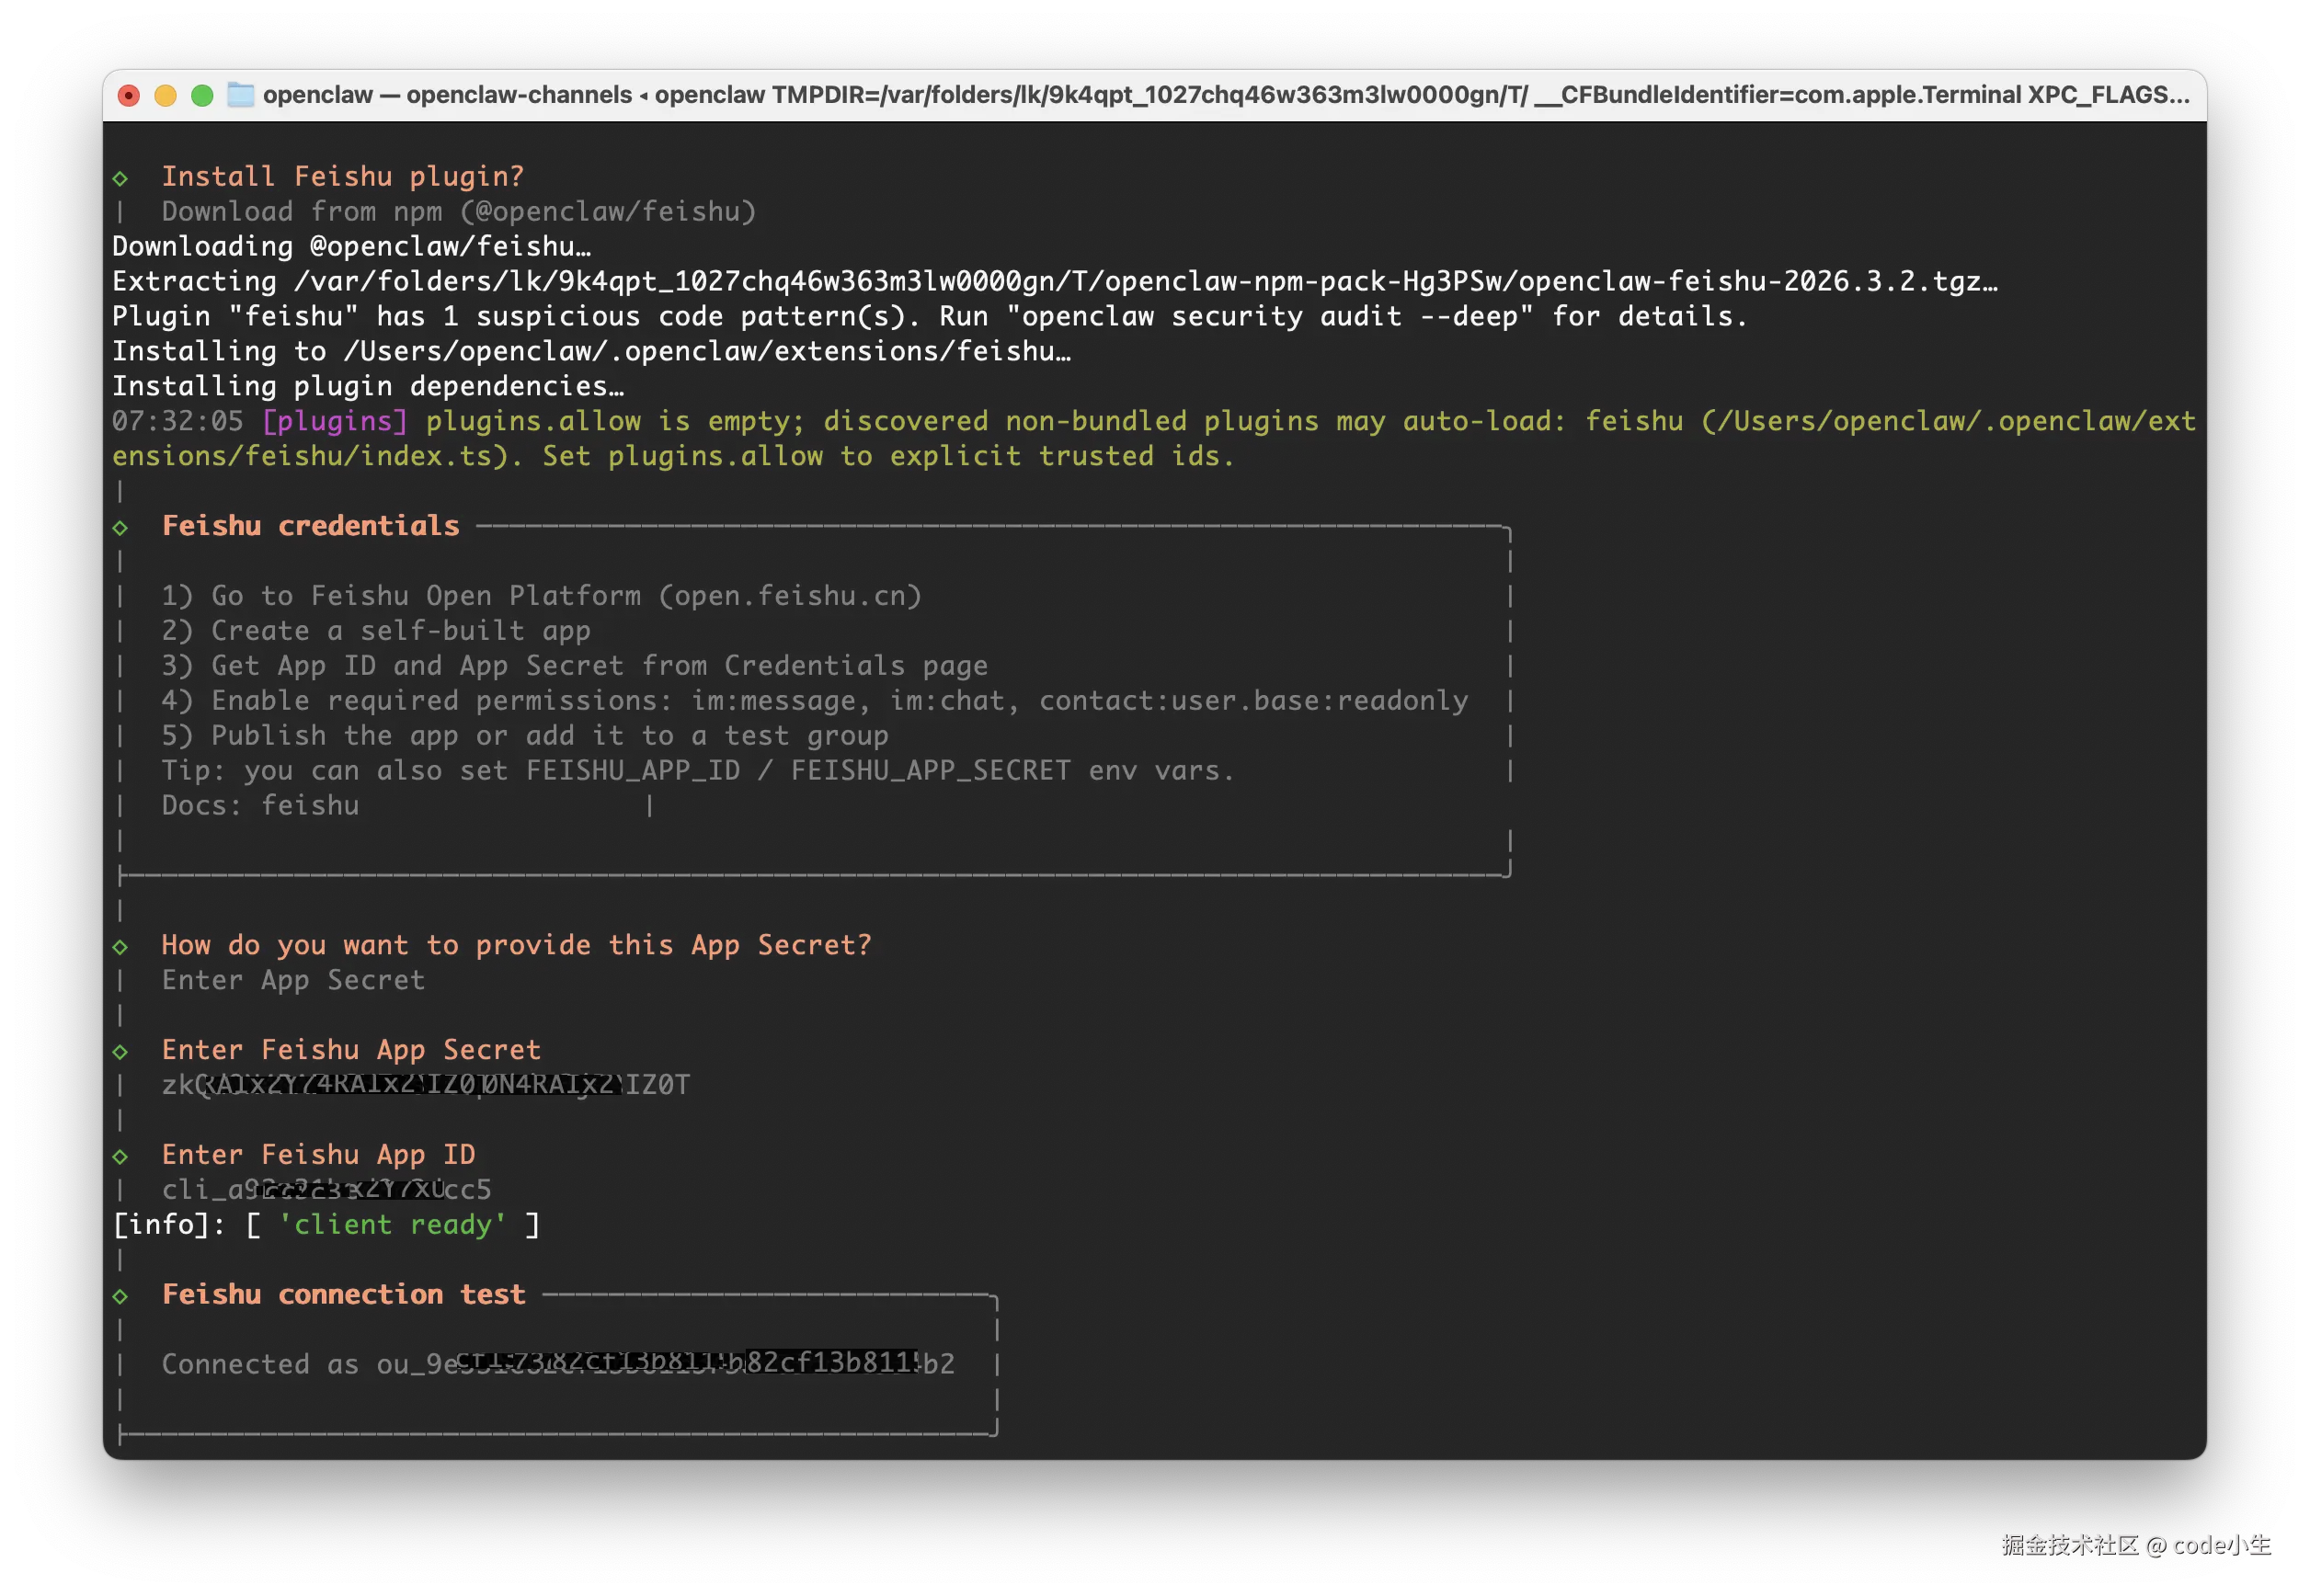The image size is (2310, 1596).
Task: Click the FEISHU_APP_SECRET env var tip
Action: (930, 771)
